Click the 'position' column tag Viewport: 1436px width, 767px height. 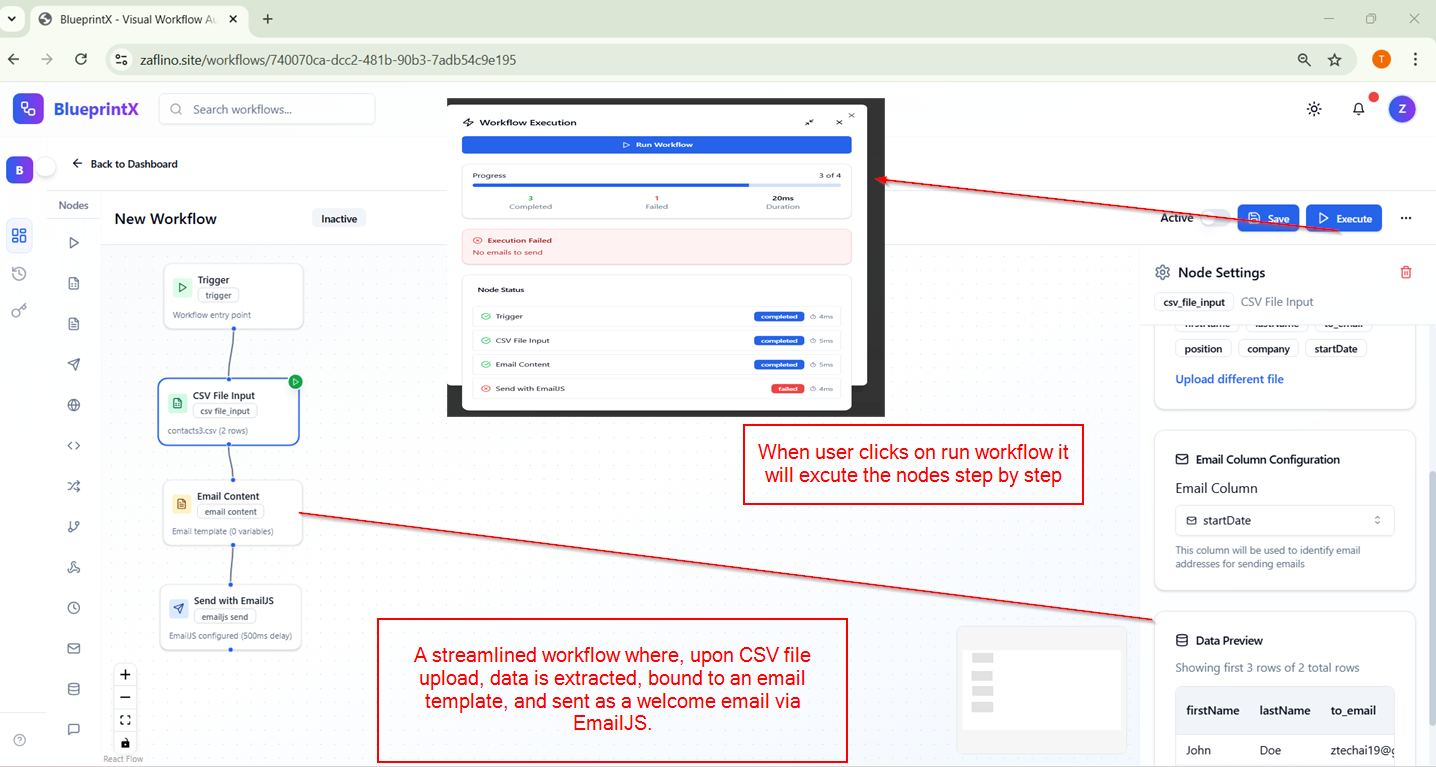pyautogui.click(x=1203, y=349)
